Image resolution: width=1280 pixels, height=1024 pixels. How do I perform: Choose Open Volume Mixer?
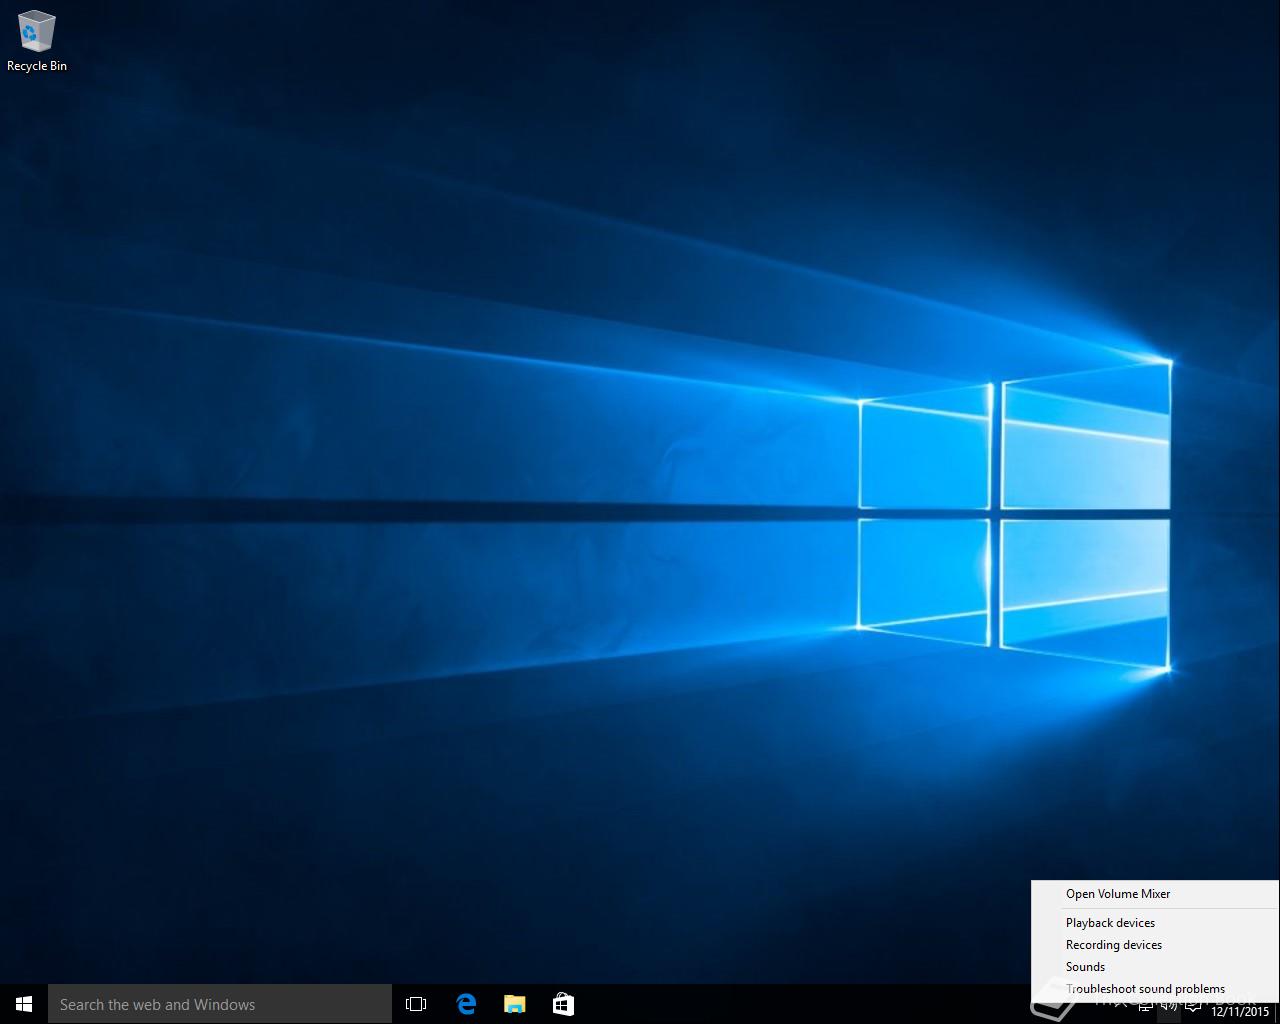coord(1155,894)
